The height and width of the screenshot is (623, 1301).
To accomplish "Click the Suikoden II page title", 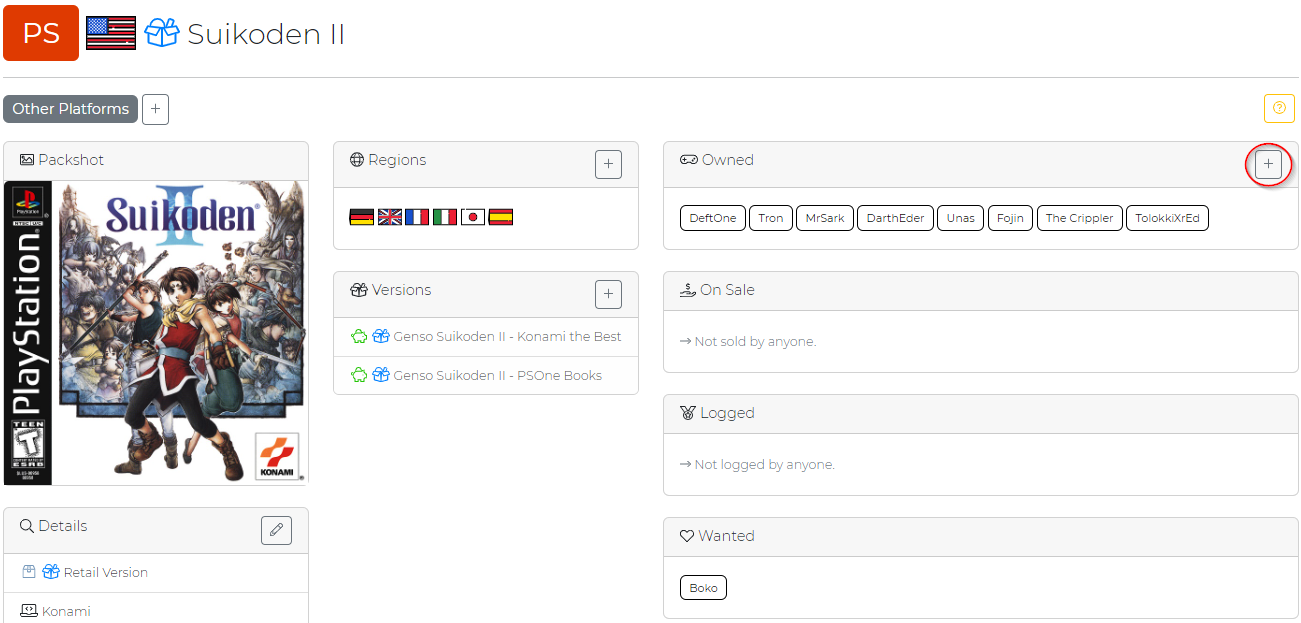I will coord(266,34).
